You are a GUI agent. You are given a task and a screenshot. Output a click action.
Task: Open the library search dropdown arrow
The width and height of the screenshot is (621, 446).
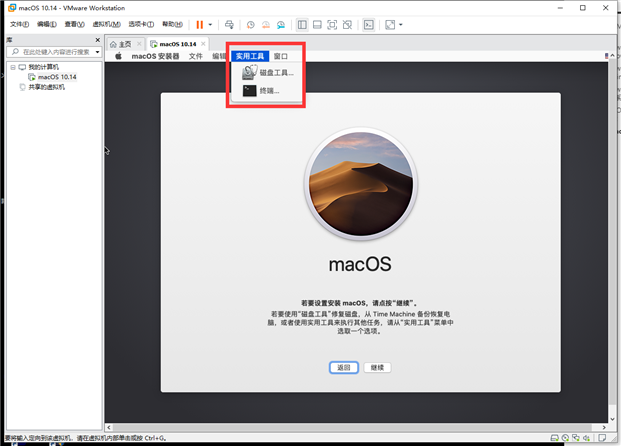click(97, 52)
